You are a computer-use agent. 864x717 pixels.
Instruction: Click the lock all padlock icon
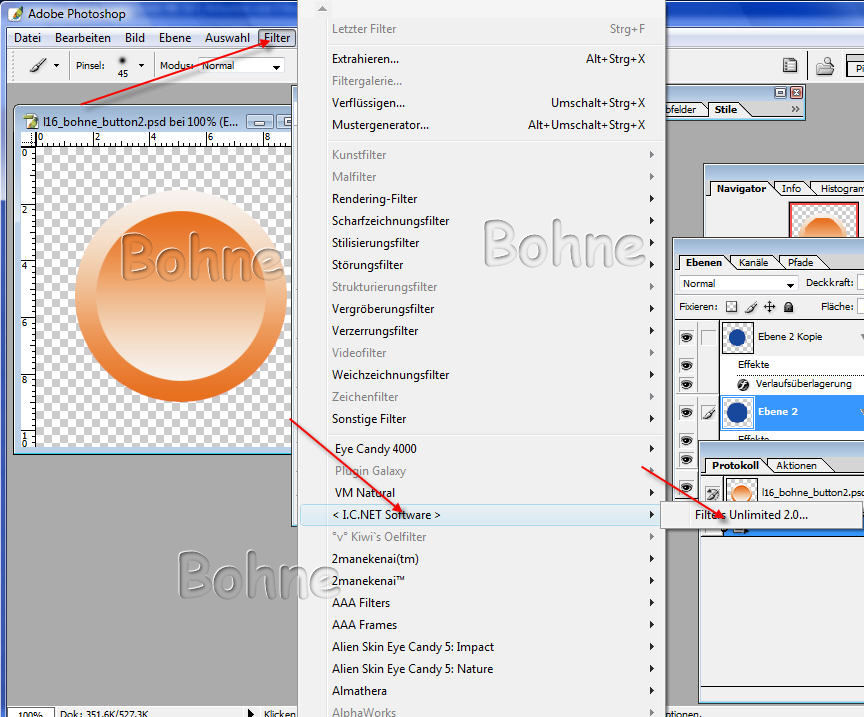click(x=788, y=307)
